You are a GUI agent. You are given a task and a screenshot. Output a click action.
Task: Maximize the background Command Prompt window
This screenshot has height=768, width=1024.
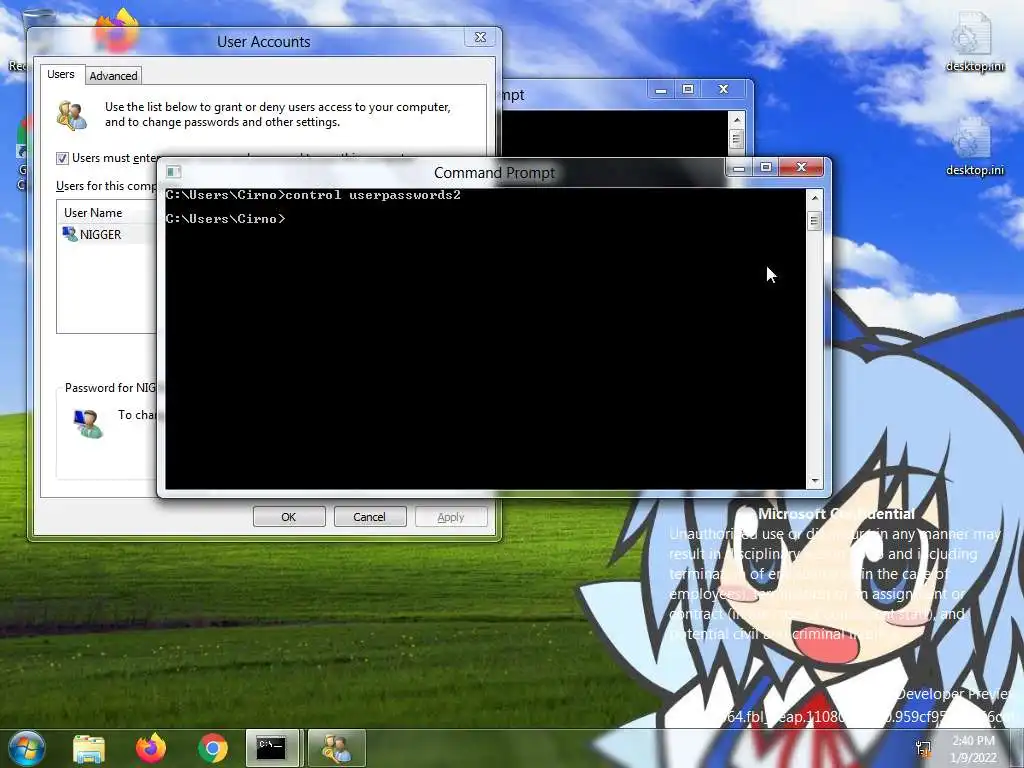(688, 89)
